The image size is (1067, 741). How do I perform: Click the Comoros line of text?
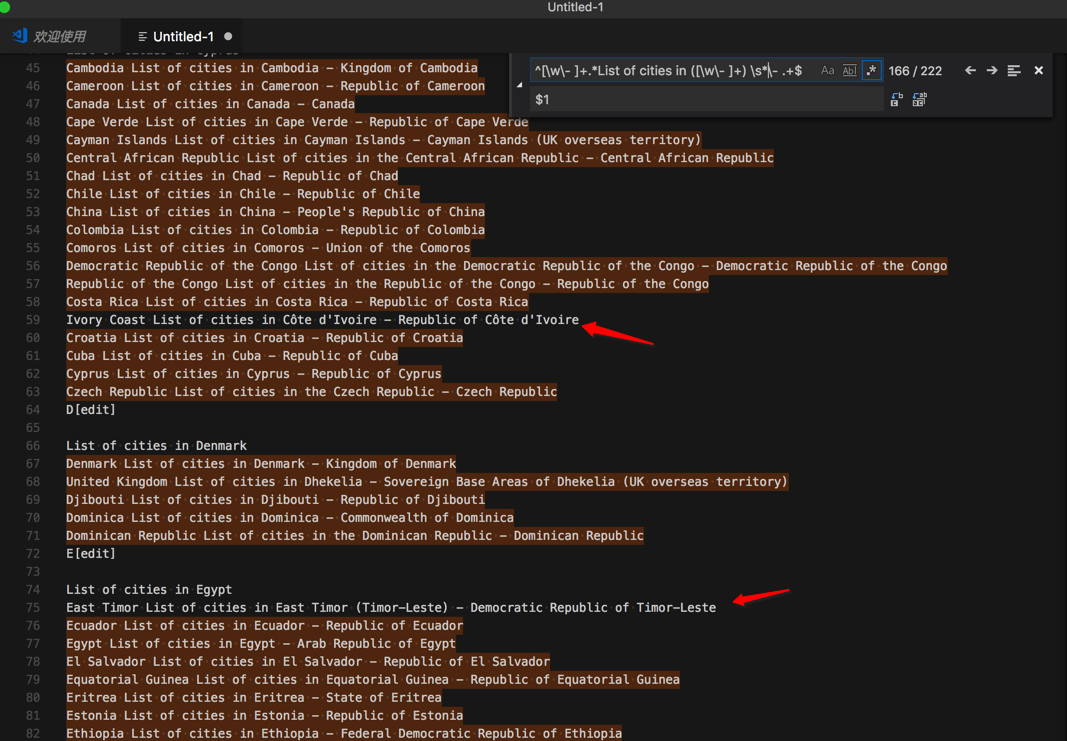tap(268, 248)
